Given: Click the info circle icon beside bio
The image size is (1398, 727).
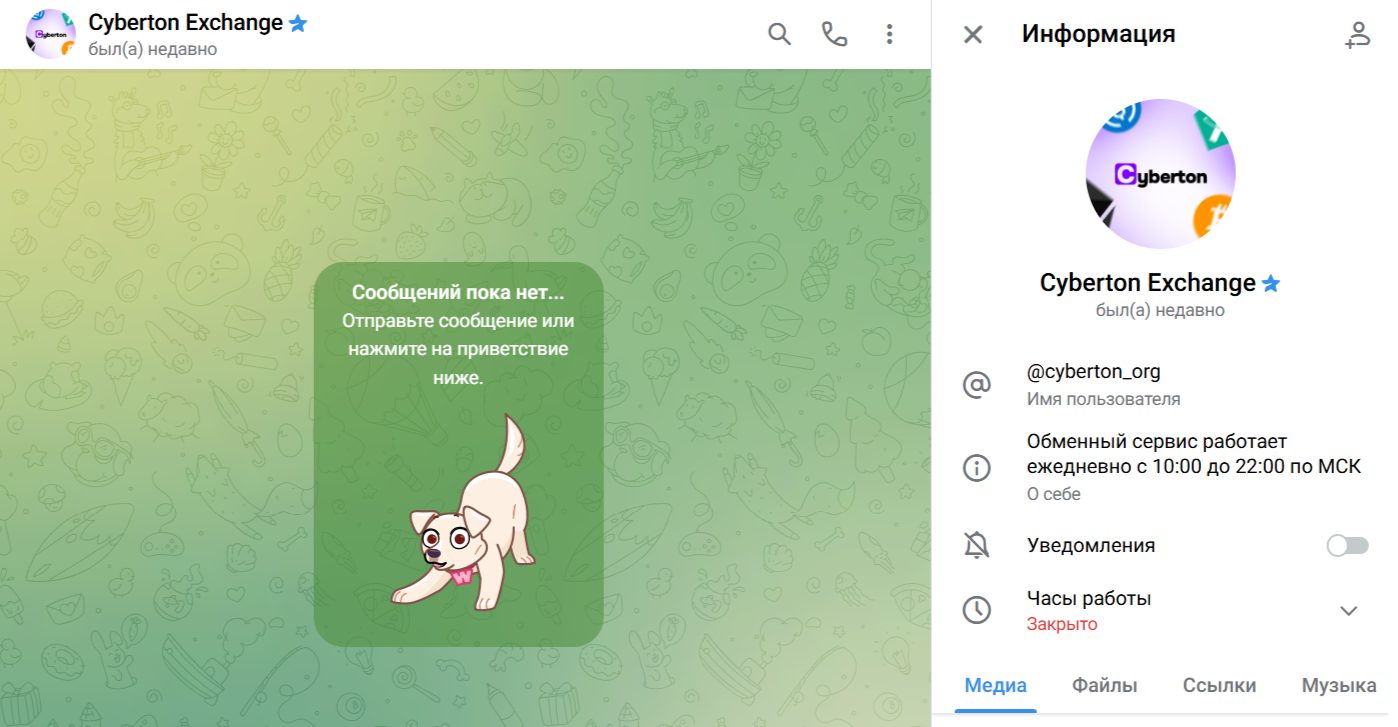Looking at the screenshot, I should (976, 467).
